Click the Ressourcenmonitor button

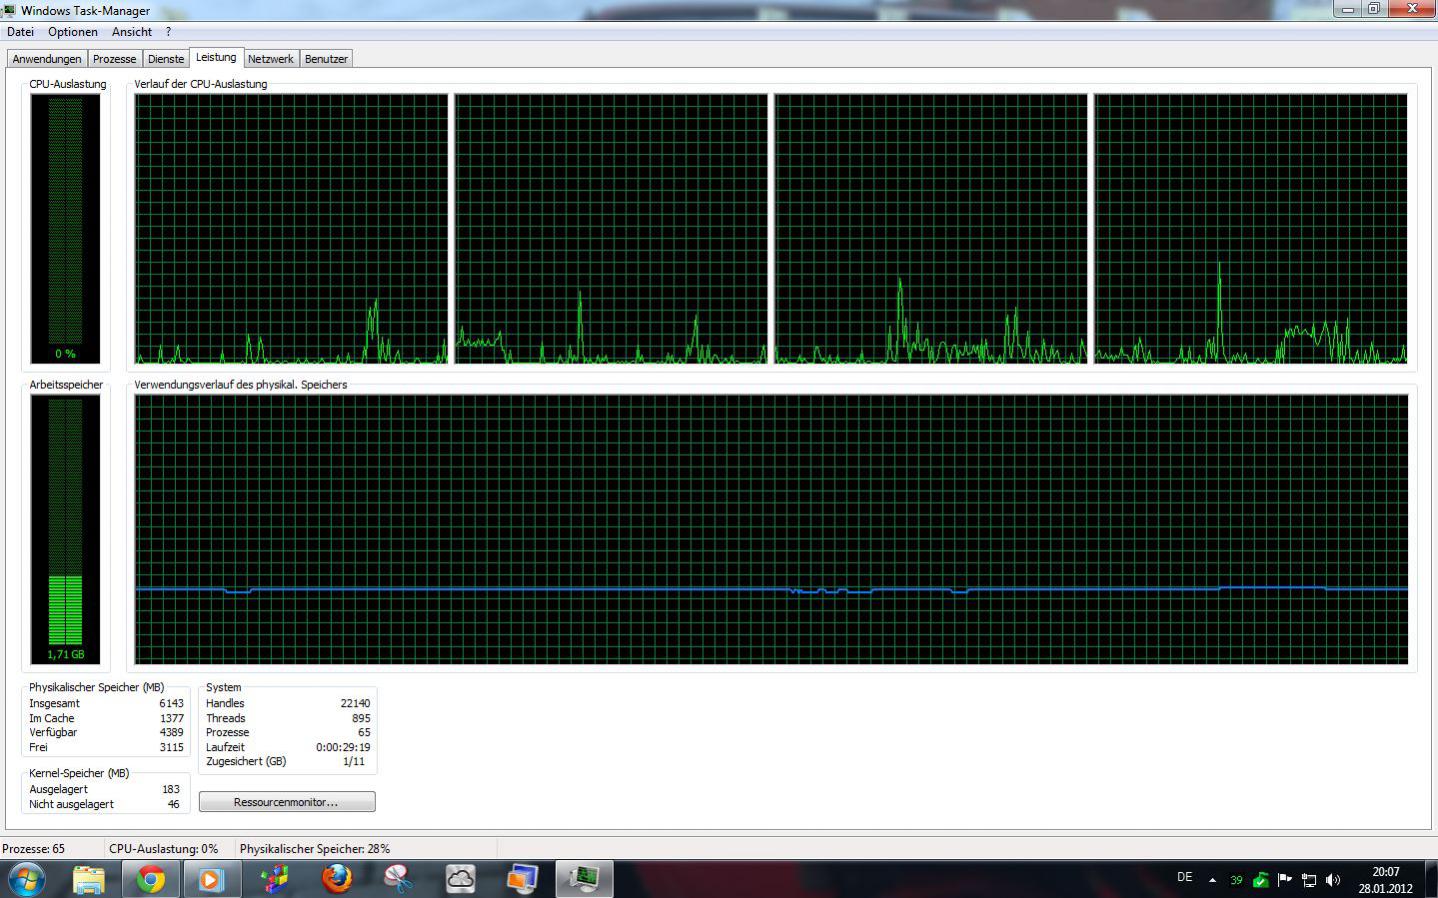287,802
